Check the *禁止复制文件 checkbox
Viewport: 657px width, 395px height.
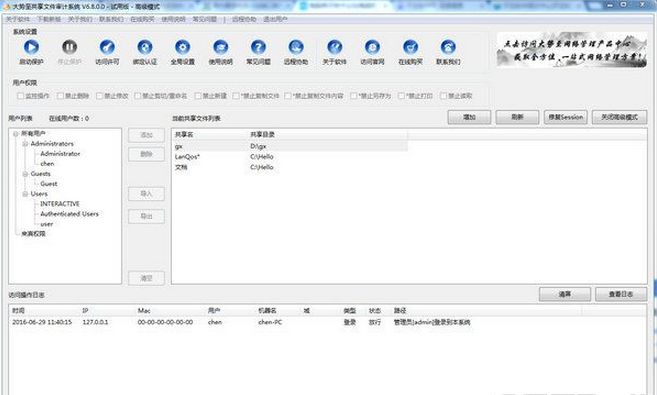pyautogui.click(x=236, y=96)
